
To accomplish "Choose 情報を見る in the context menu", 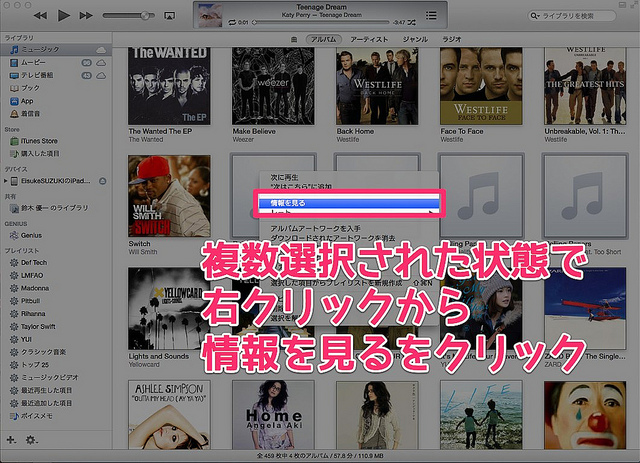I will pos(349,203).
